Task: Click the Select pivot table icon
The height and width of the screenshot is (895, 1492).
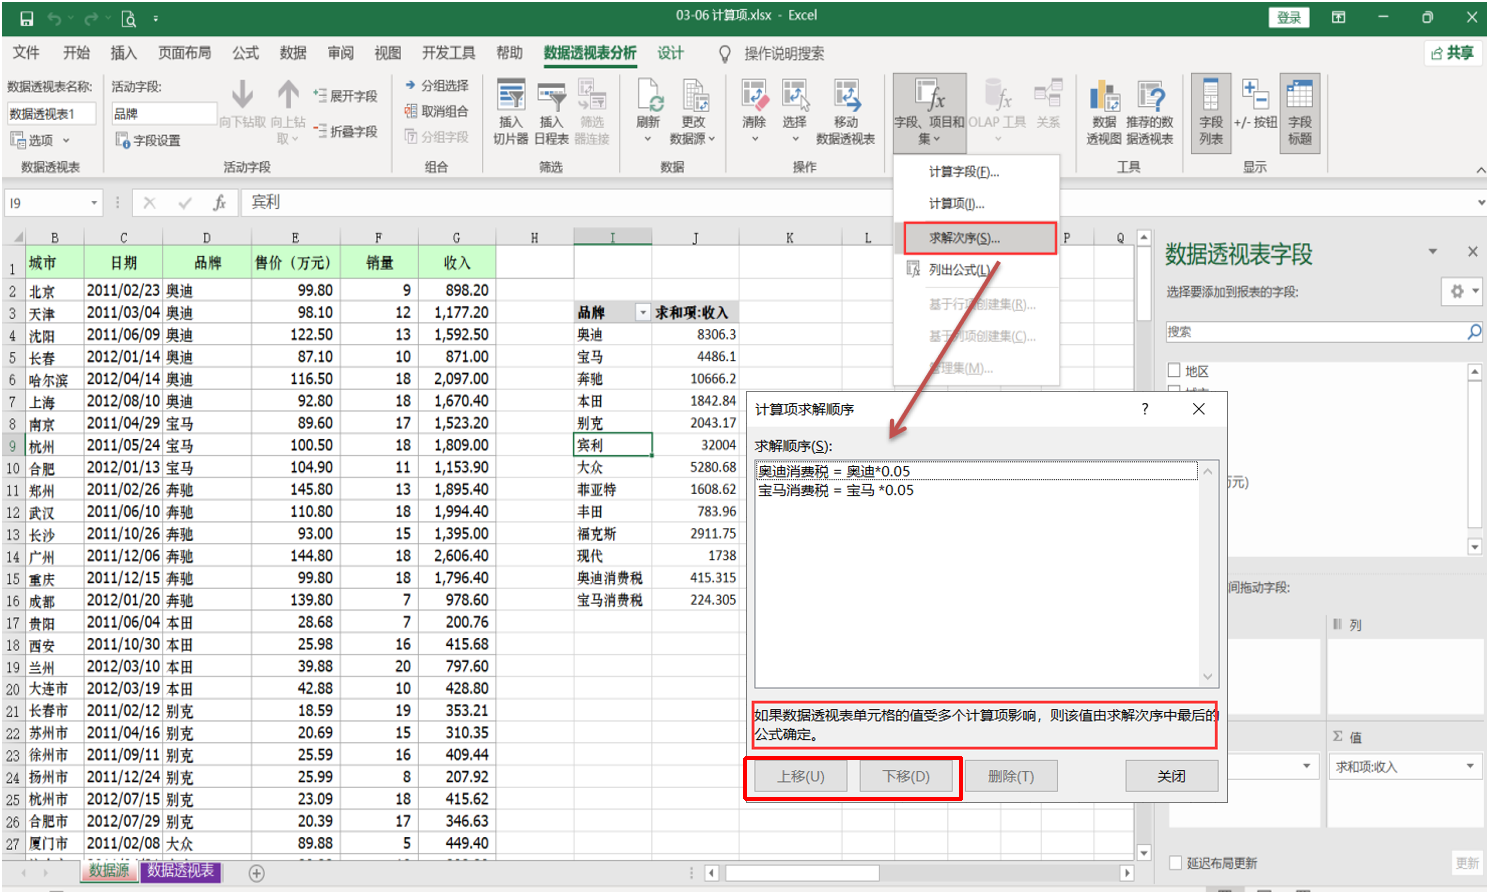Action: pyautogui.click(x=795, y=96)
